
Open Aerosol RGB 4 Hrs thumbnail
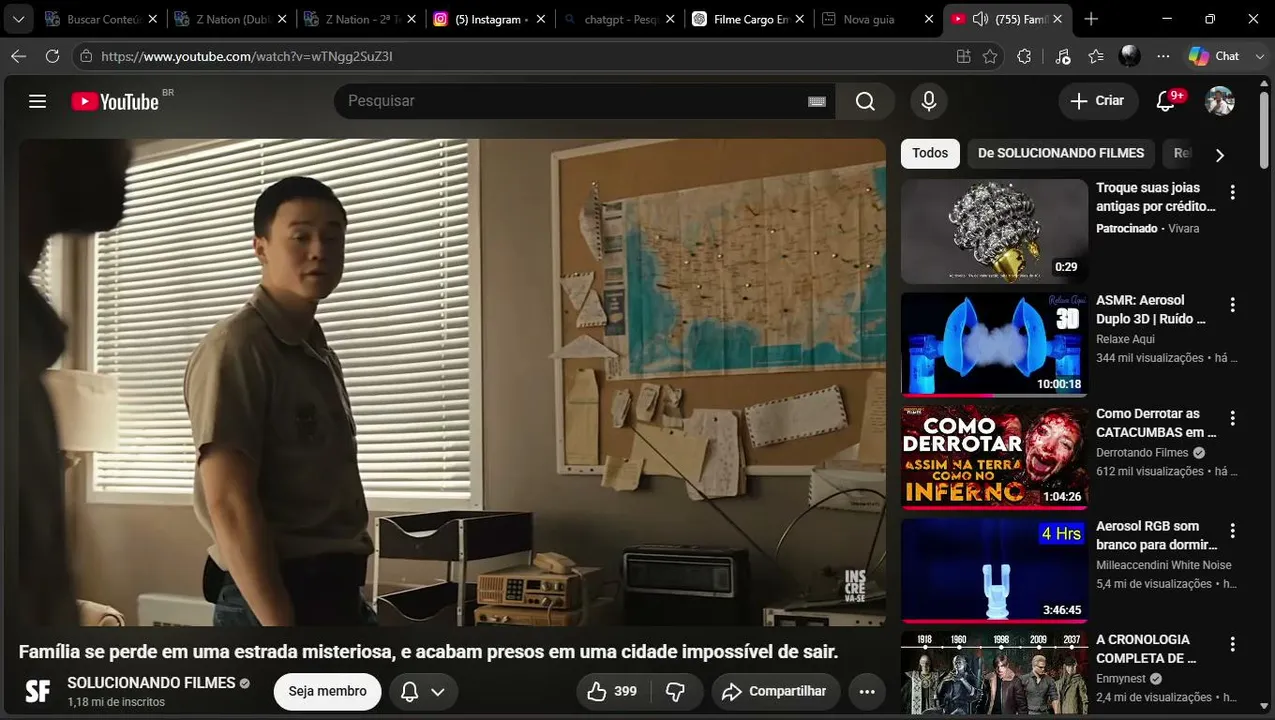click(x=994, y=571)
